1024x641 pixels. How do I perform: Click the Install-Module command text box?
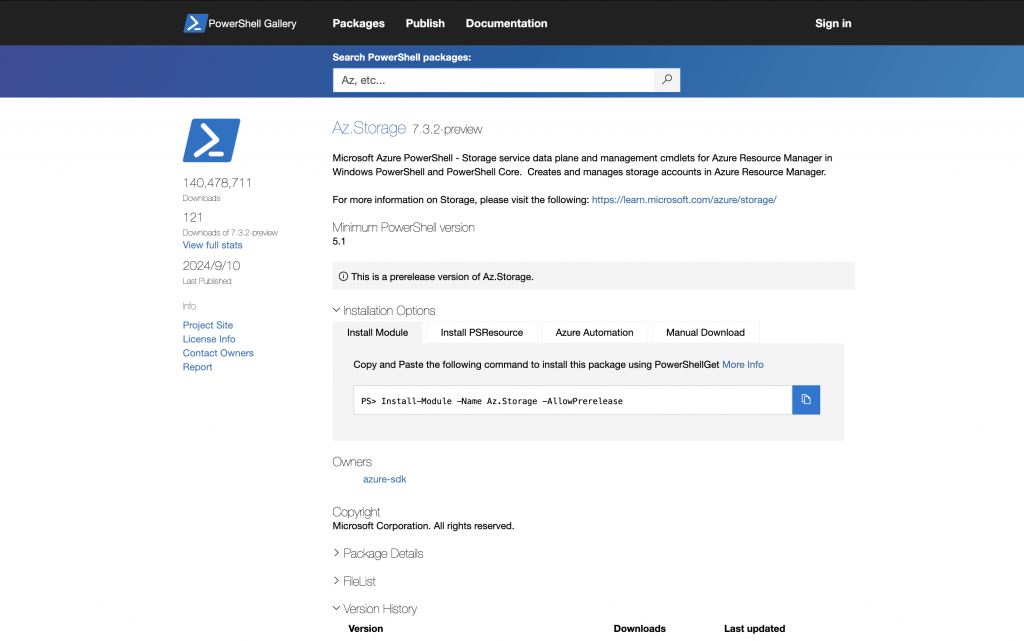573,400
